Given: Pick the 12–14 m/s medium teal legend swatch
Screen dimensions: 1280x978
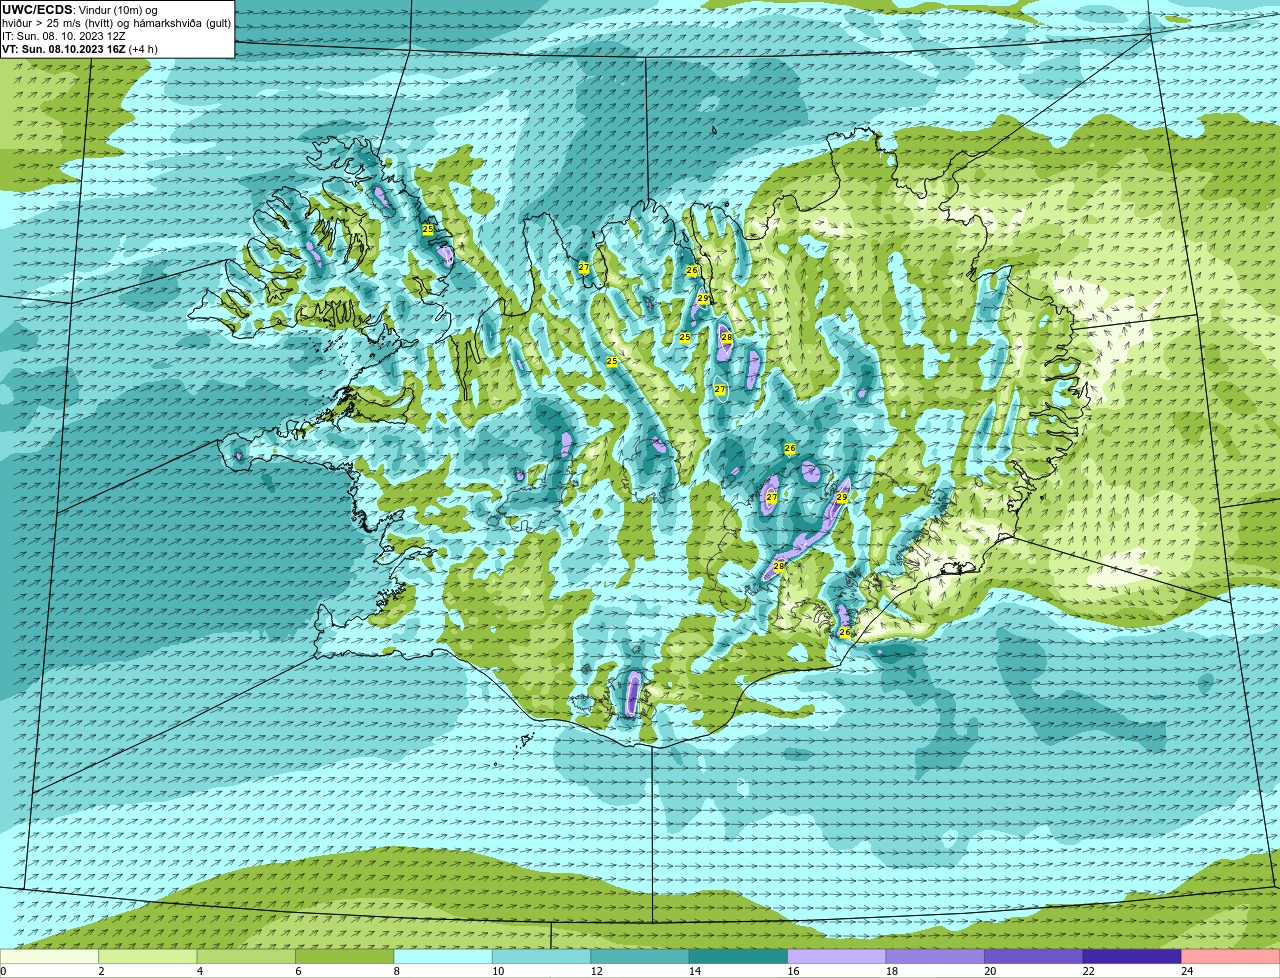Looking at the screenshot, I should pyautogui.click(x=640, y=957).
